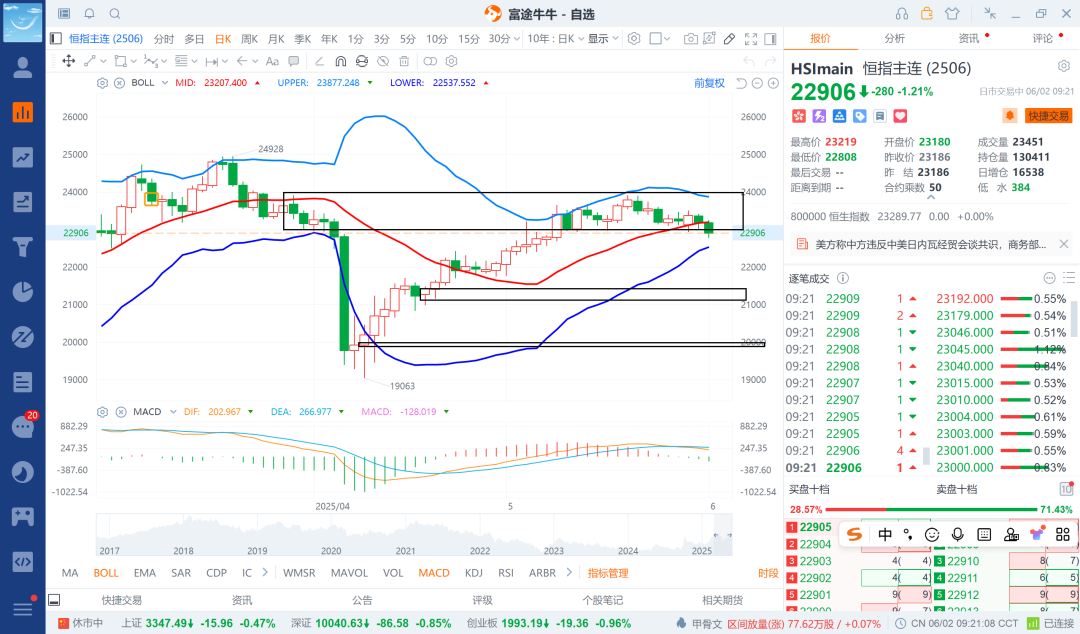Screen dimensions: 1080x634
Task: Open BOLL indicator settings gear
Action: tap(103, 83)
